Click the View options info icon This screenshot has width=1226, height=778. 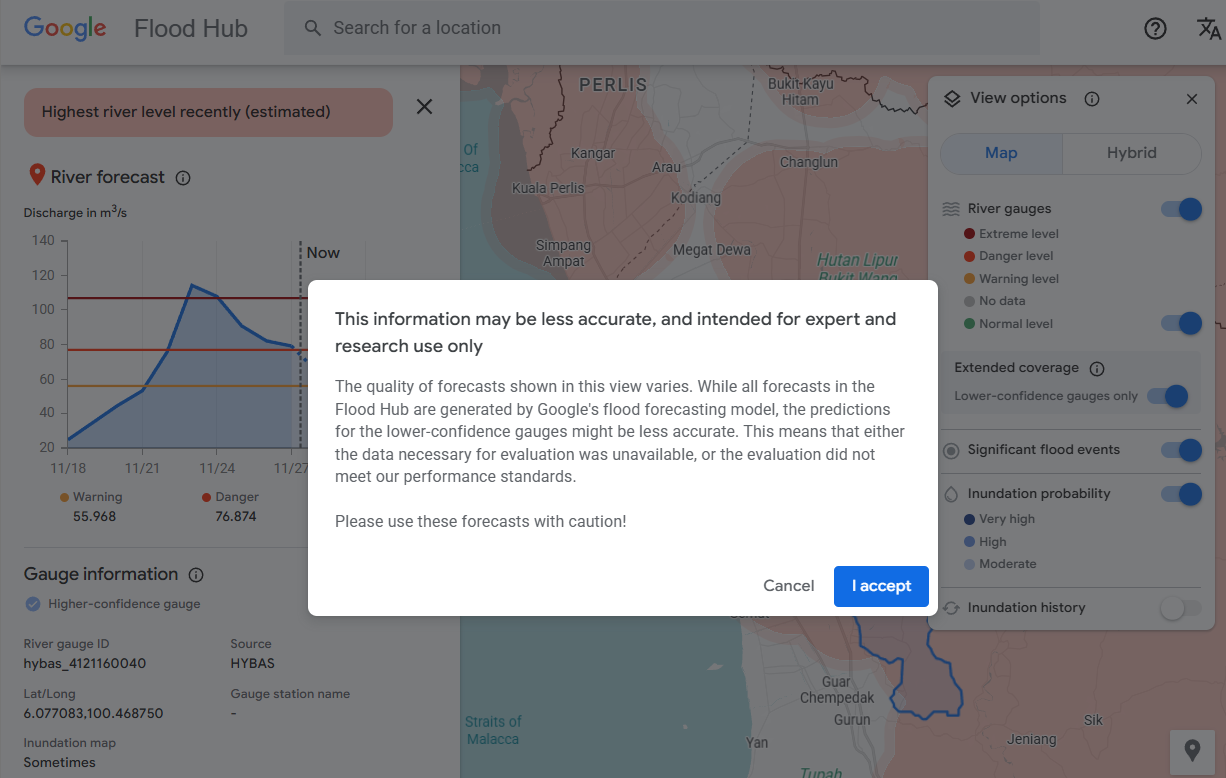click(1092, 99)
